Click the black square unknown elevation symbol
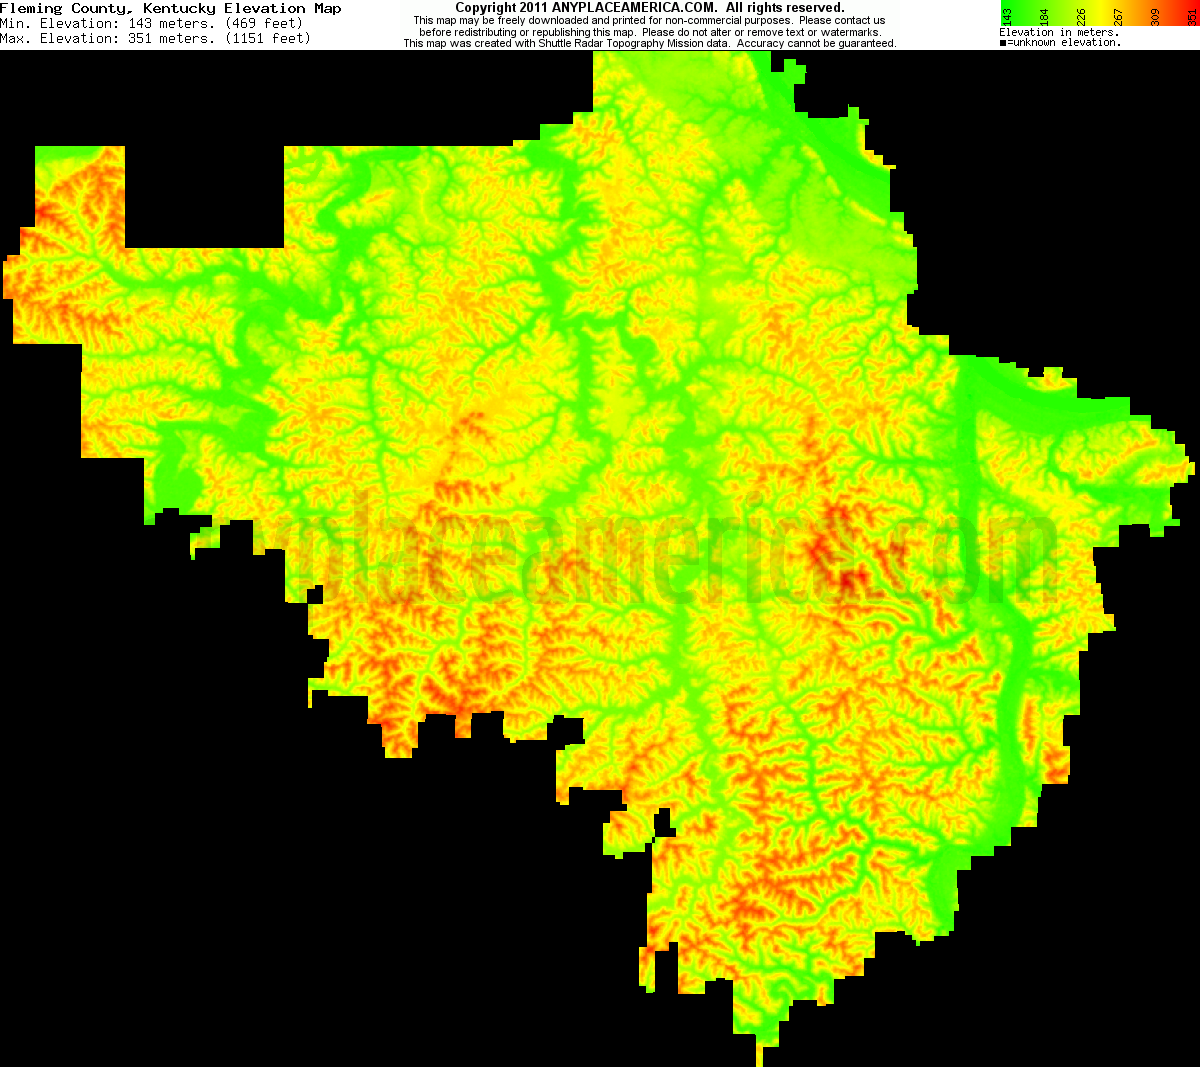1200x1067 pixels. 1003,42
